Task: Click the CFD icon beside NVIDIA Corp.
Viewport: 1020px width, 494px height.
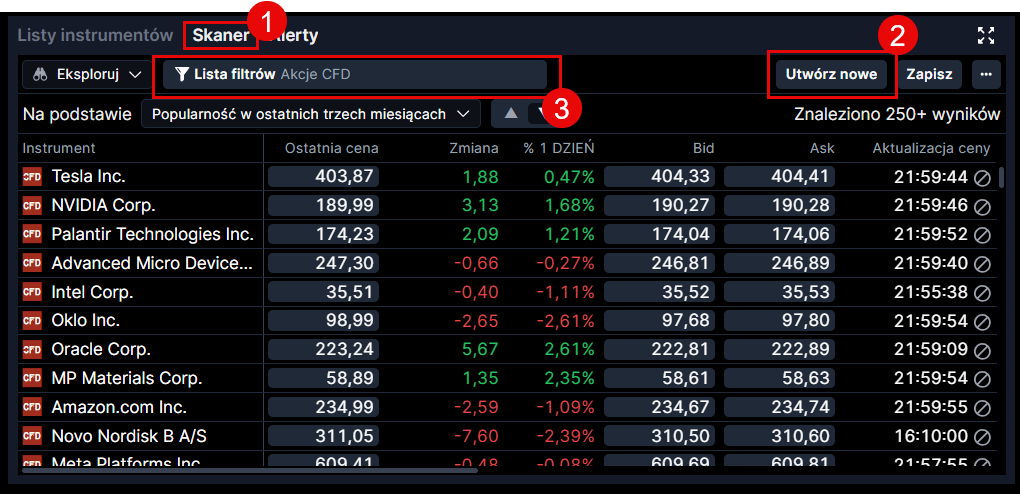Action: [x=32, y=206]
